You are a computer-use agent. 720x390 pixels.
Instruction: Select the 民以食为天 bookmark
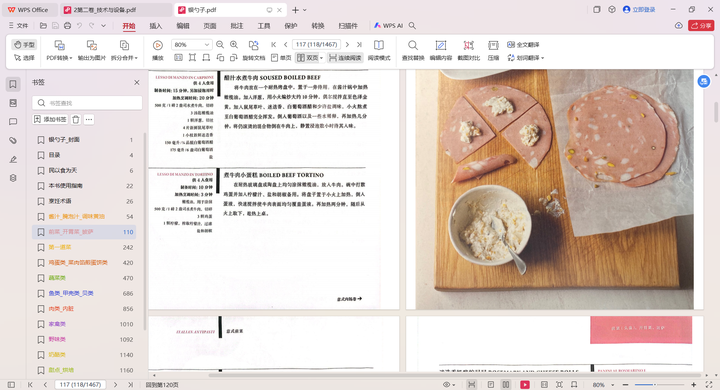coord(85,170)
